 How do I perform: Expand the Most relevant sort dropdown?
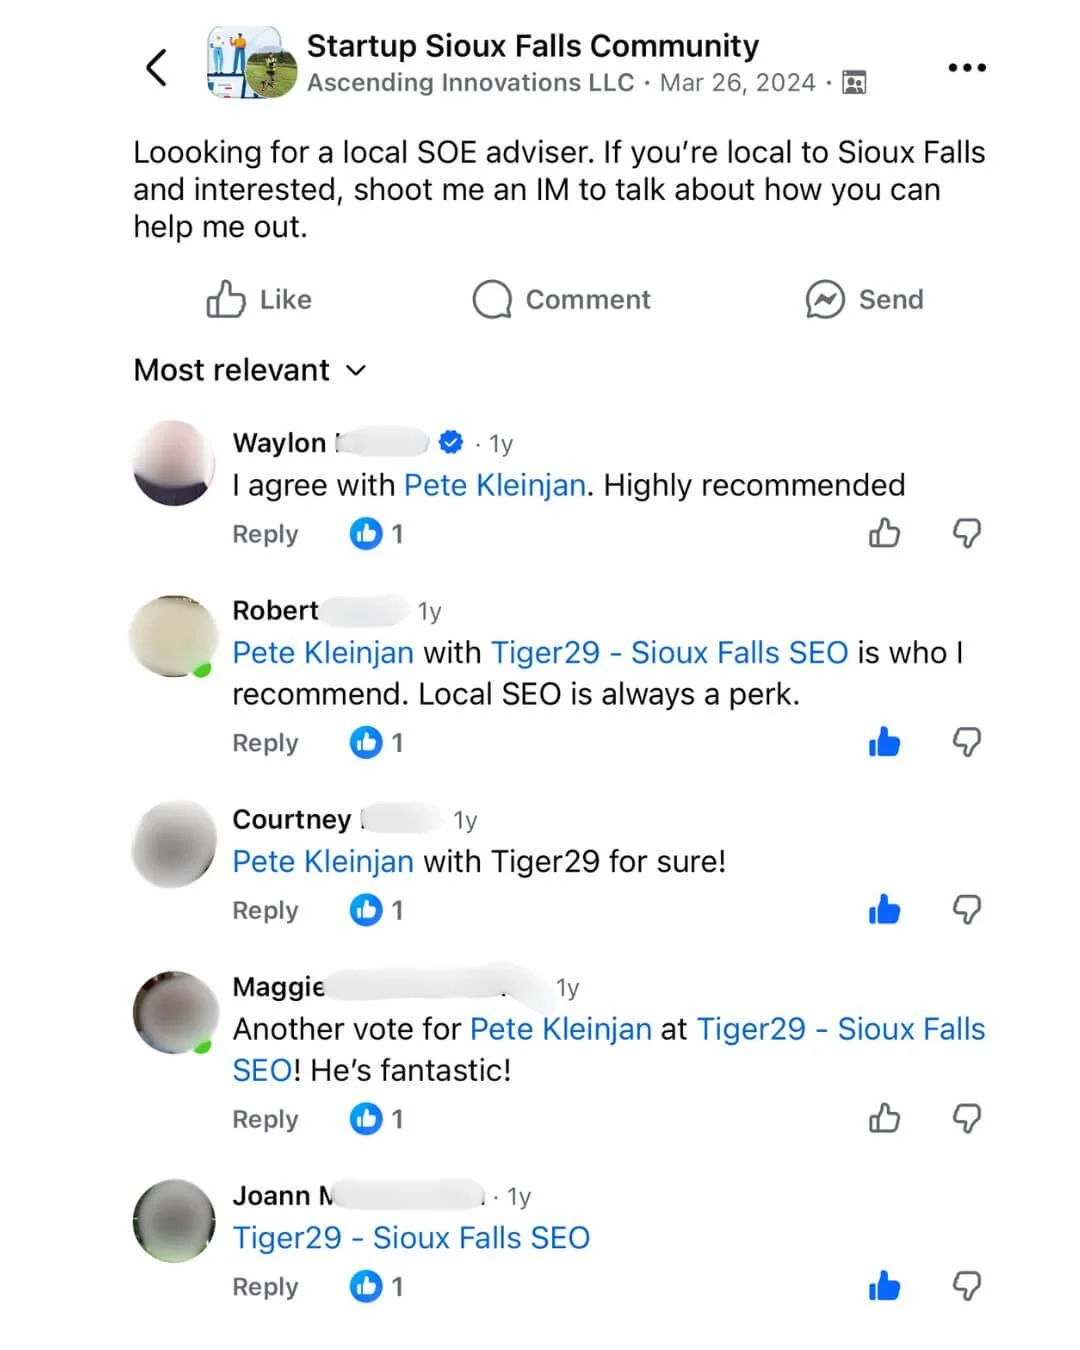(x=250, y=370)
